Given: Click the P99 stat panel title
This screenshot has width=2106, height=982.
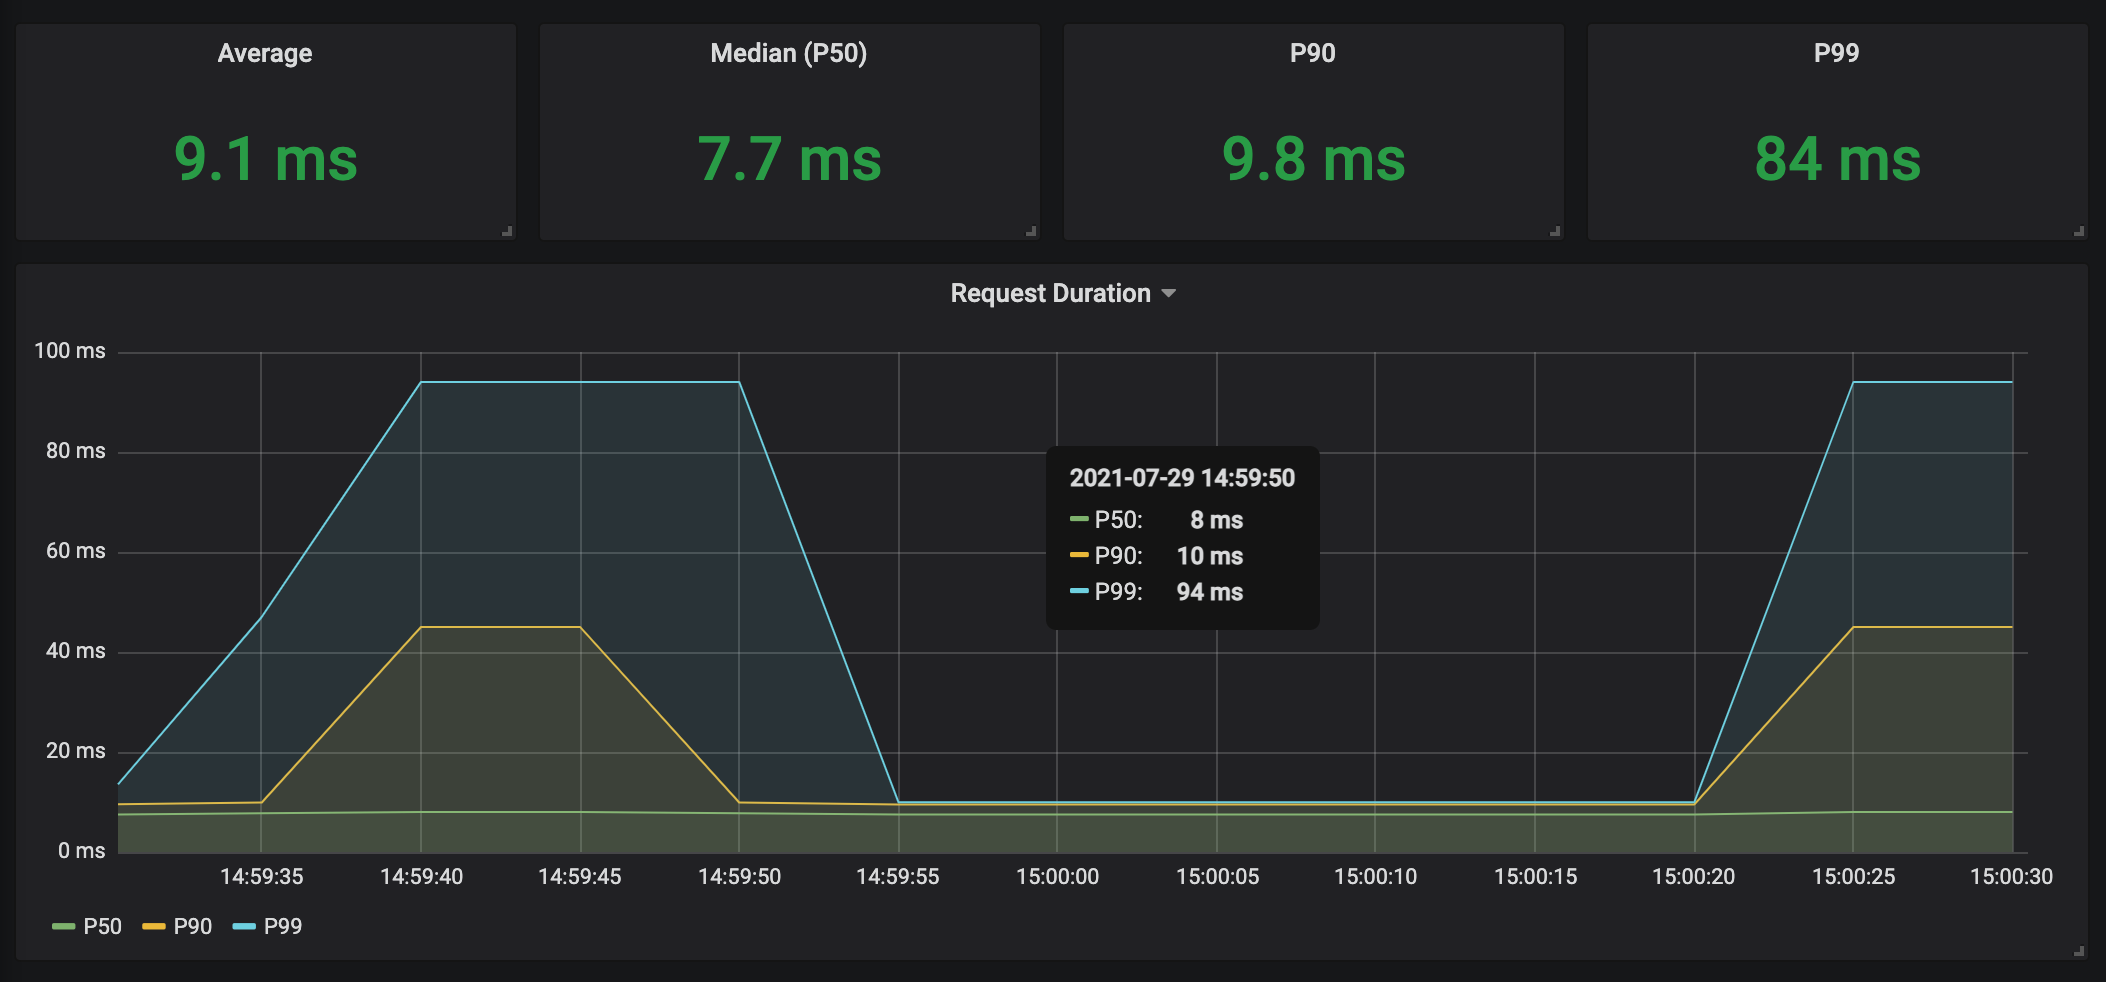Looking at the screenshot, I should click(x=1837, y=53).
